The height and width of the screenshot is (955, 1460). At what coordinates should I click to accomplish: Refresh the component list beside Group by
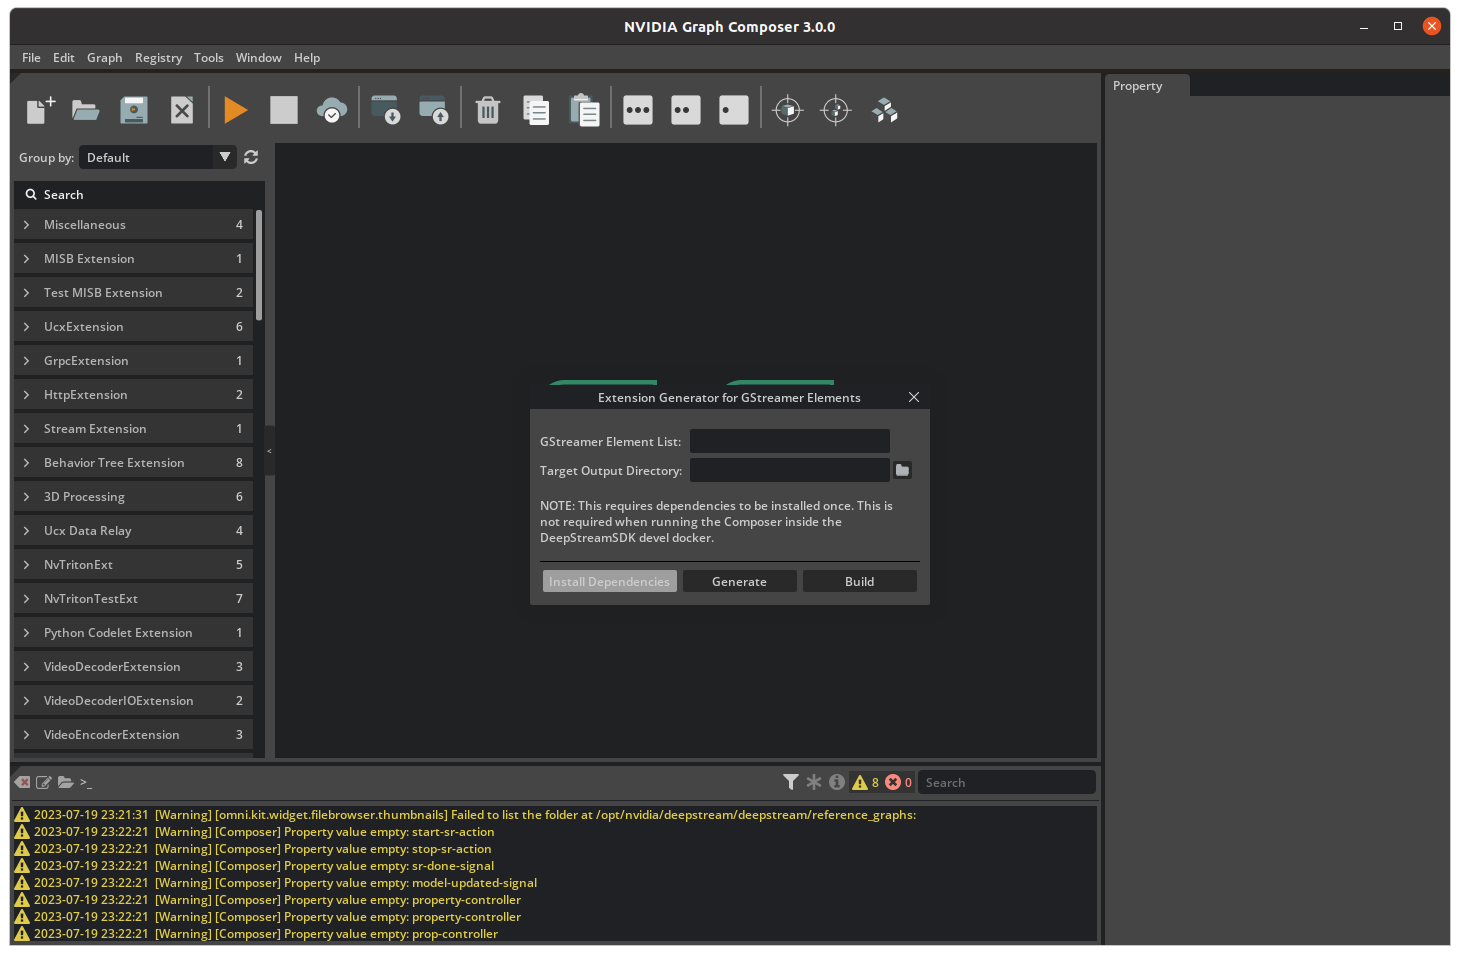point(251,157)
